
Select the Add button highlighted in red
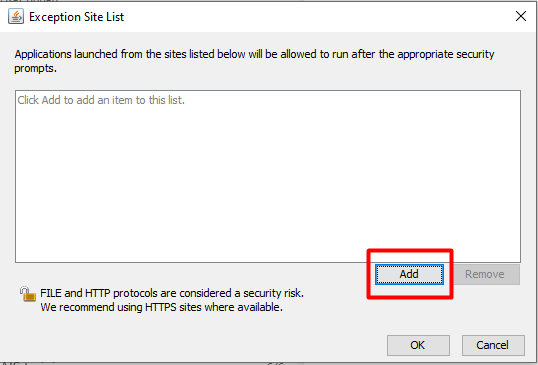(x=409, y=274)
